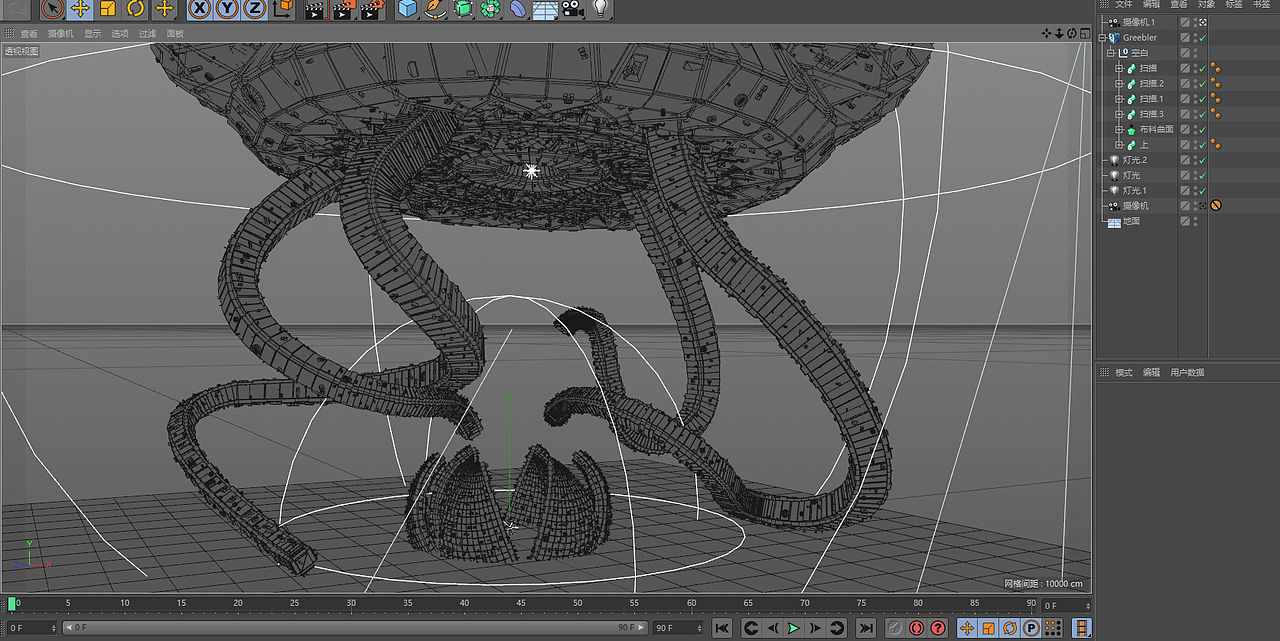This screenshot has height=641, width=1280.
Task: Activate the Scale tool in top toolbar
Action: 108,9
